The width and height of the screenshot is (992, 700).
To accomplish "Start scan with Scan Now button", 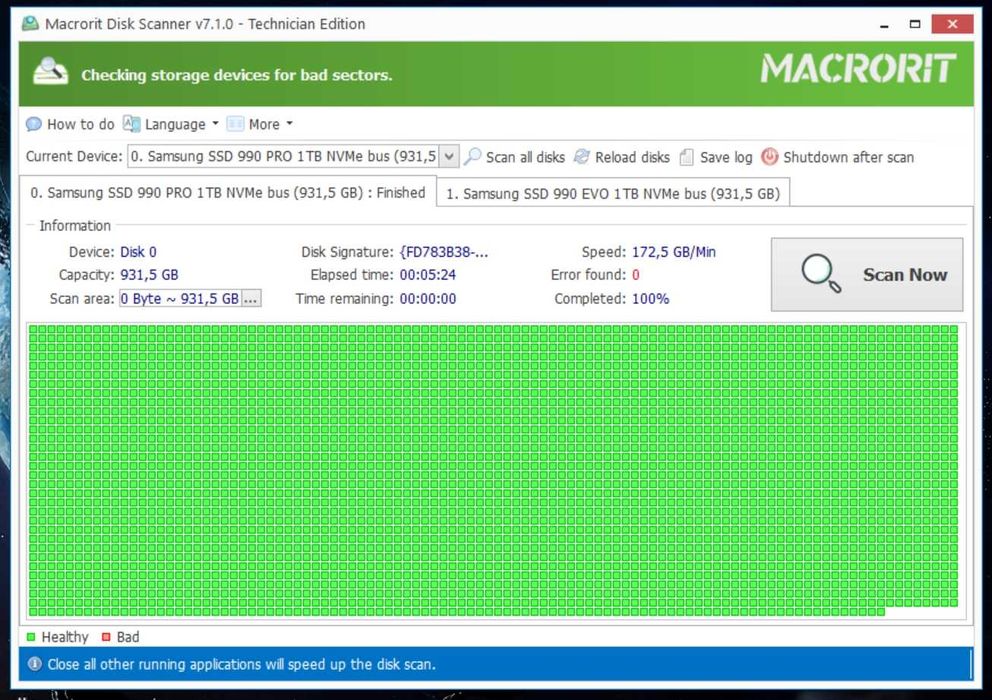I will [x=867, y=274].
